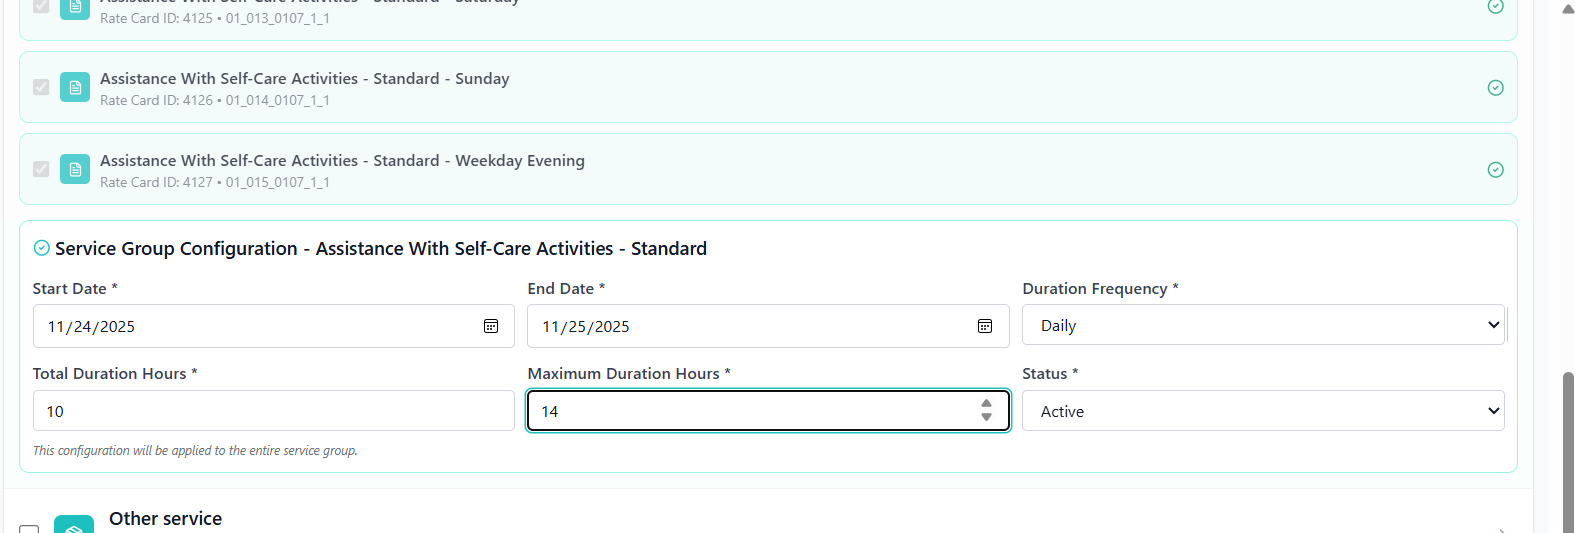Click the document icon for the Sunday rate card

tap(75, 88)
